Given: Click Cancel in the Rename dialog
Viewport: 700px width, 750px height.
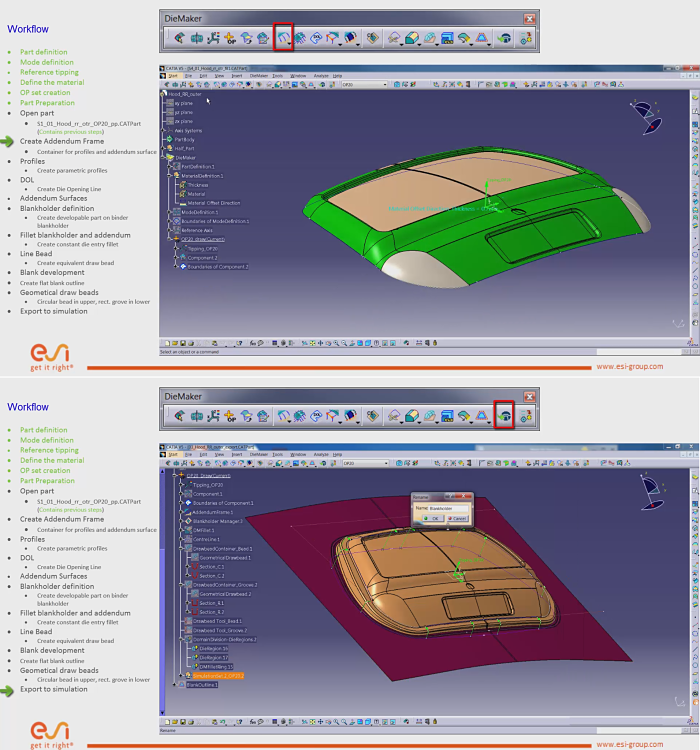Looking at the screenshot, I should click(x=456, y=518).
